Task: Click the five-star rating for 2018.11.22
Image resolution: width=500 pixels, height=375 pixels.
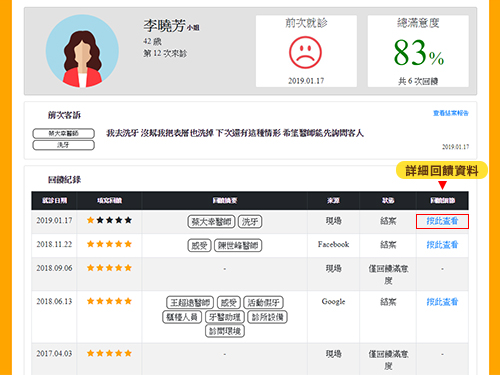Action: [x=109, y=244]
